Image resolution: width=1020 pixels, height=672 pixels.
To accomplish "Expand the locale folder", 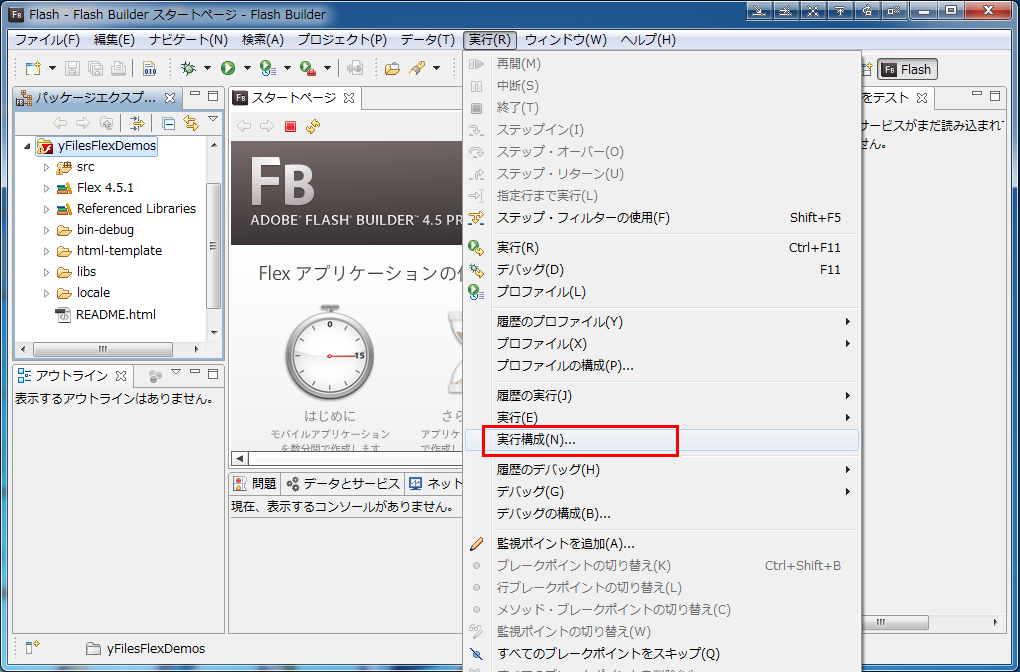I will click(46, 293).
